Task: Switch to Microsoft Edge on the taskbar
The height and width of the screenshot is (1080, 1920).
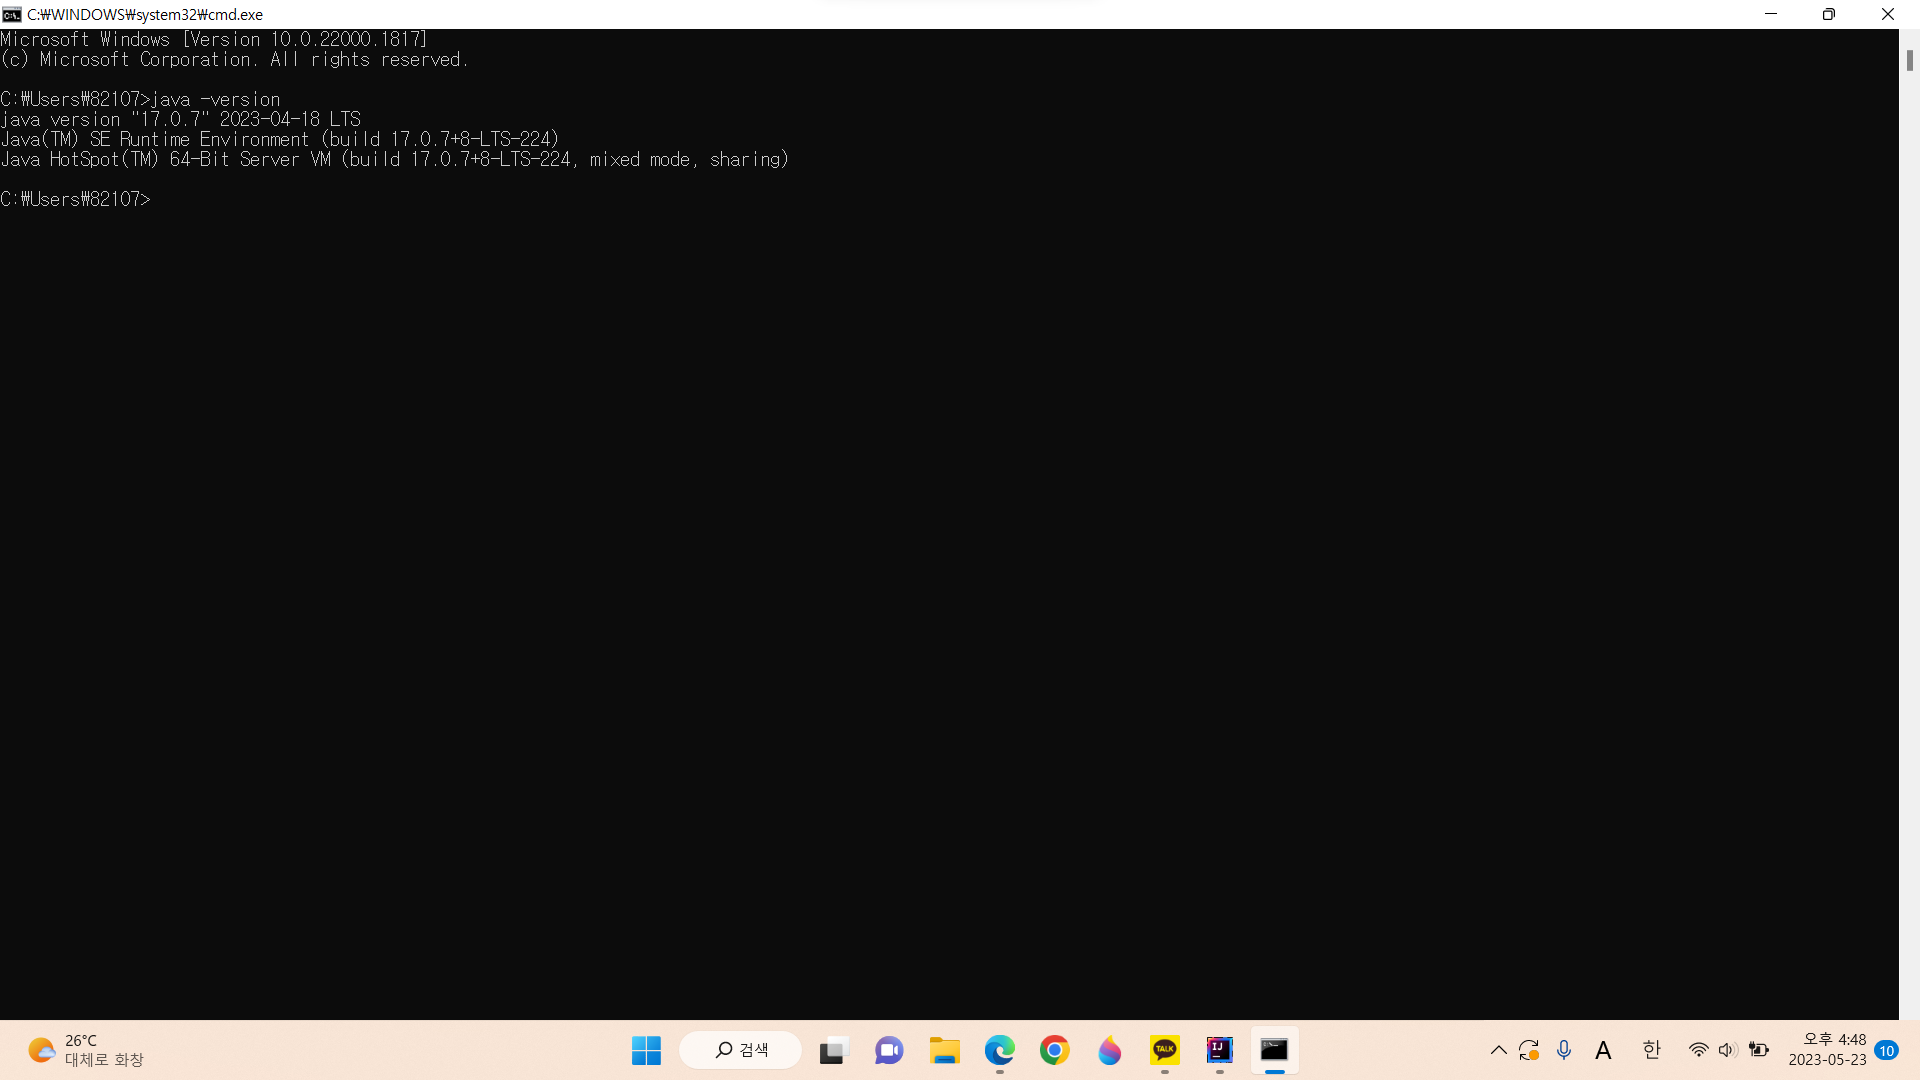Action: pyautogui.click(x=999, y=1050)
